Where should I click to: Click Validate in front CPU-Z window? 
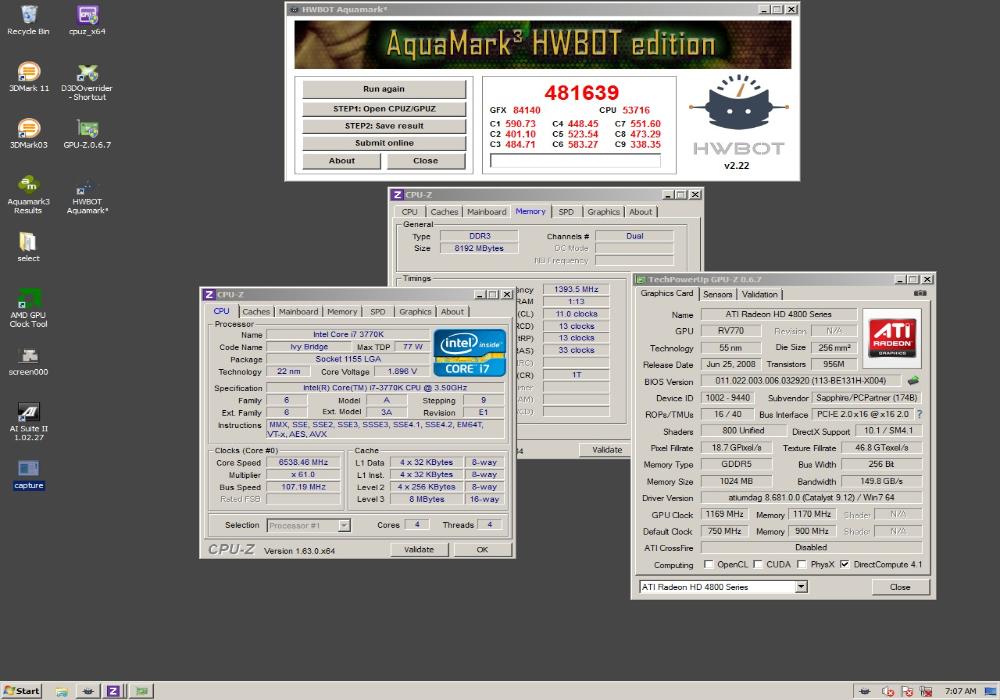click(419, 550)
